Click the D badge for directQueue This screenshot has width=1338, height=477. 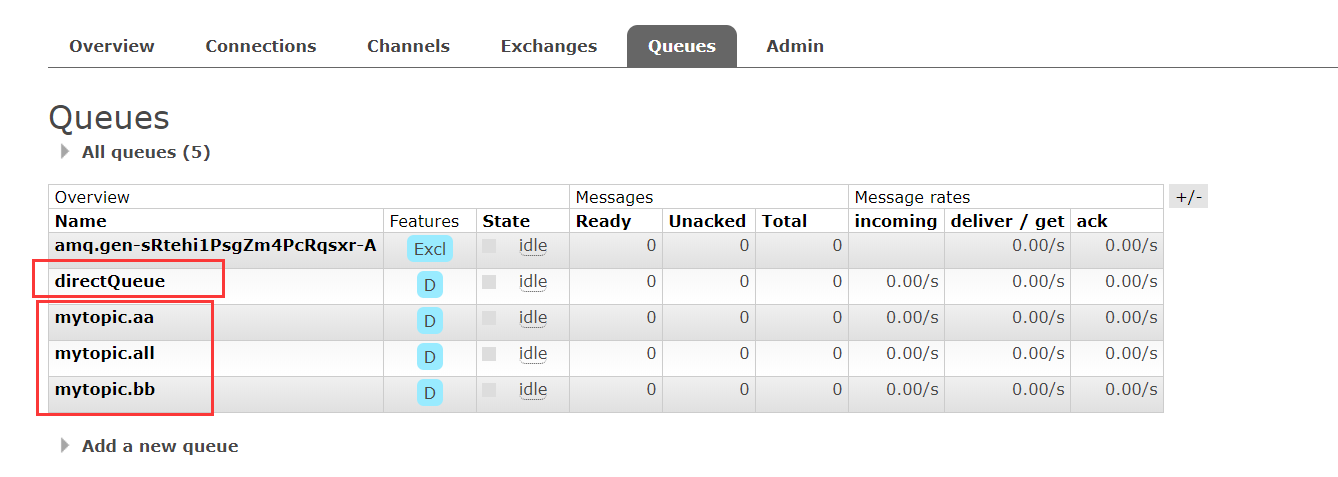tap(430, 285)
